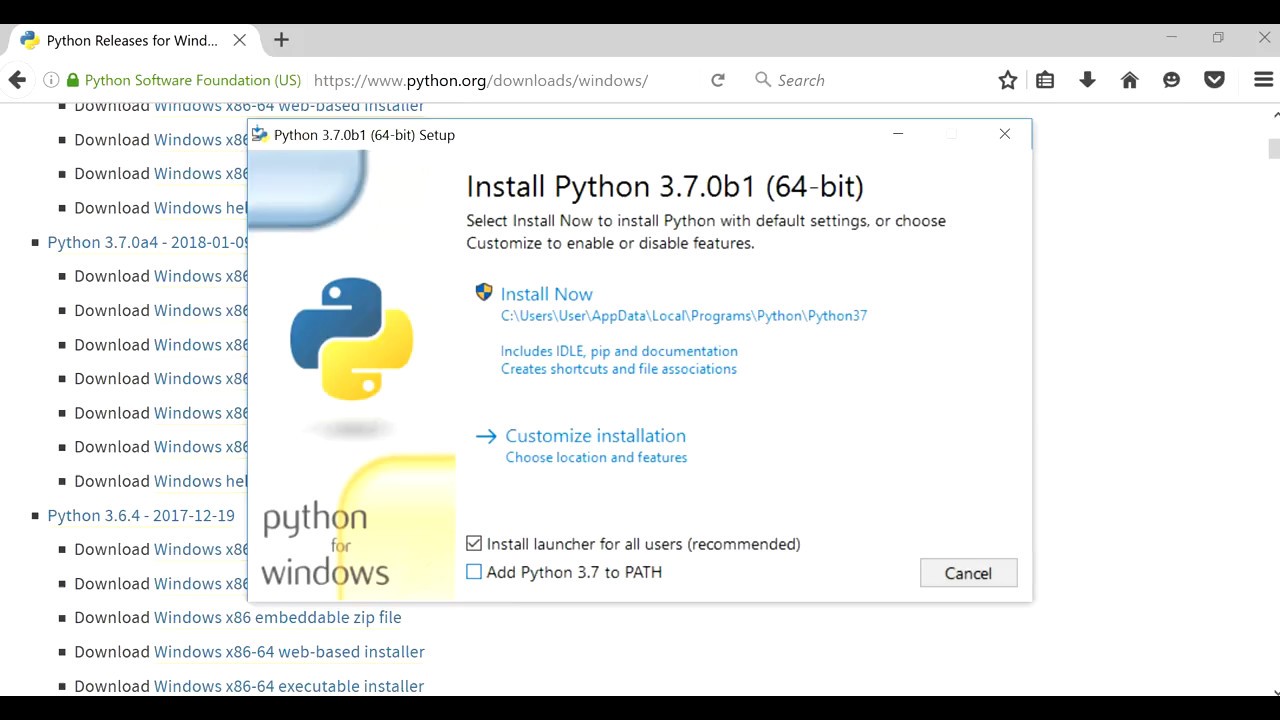Viewport: 1280px width, 720px height.
Task: Open the downloads arrow icon
Action: 1087,80
